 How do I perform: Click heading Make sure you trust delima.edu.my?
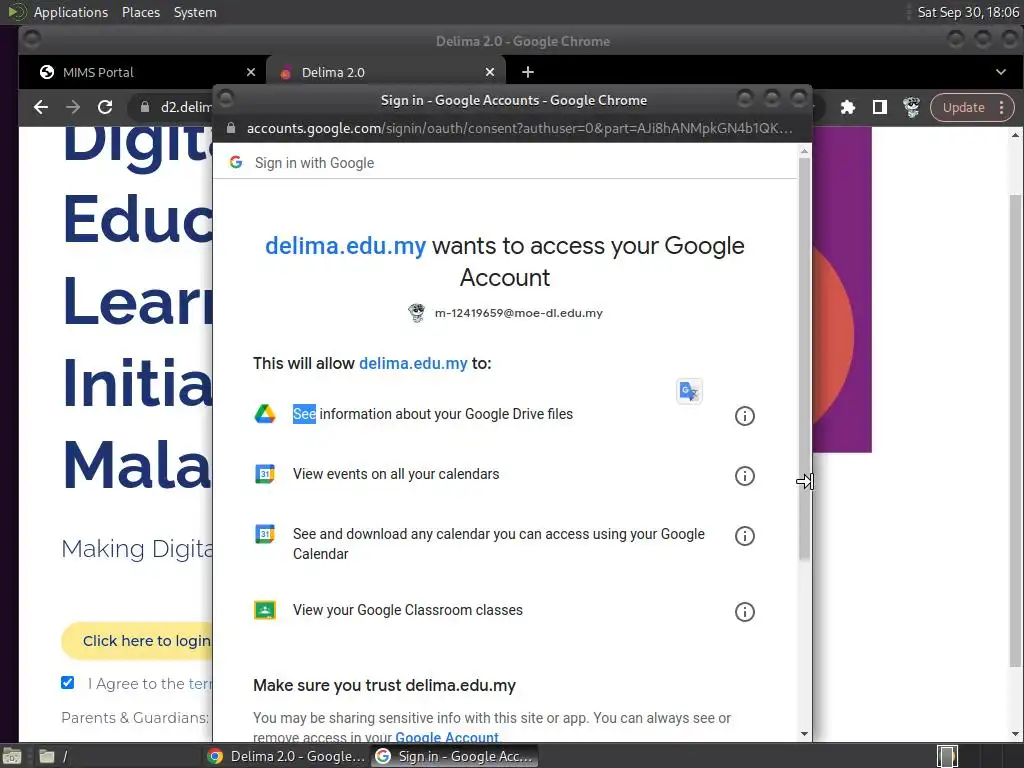(x=384, y=685)
